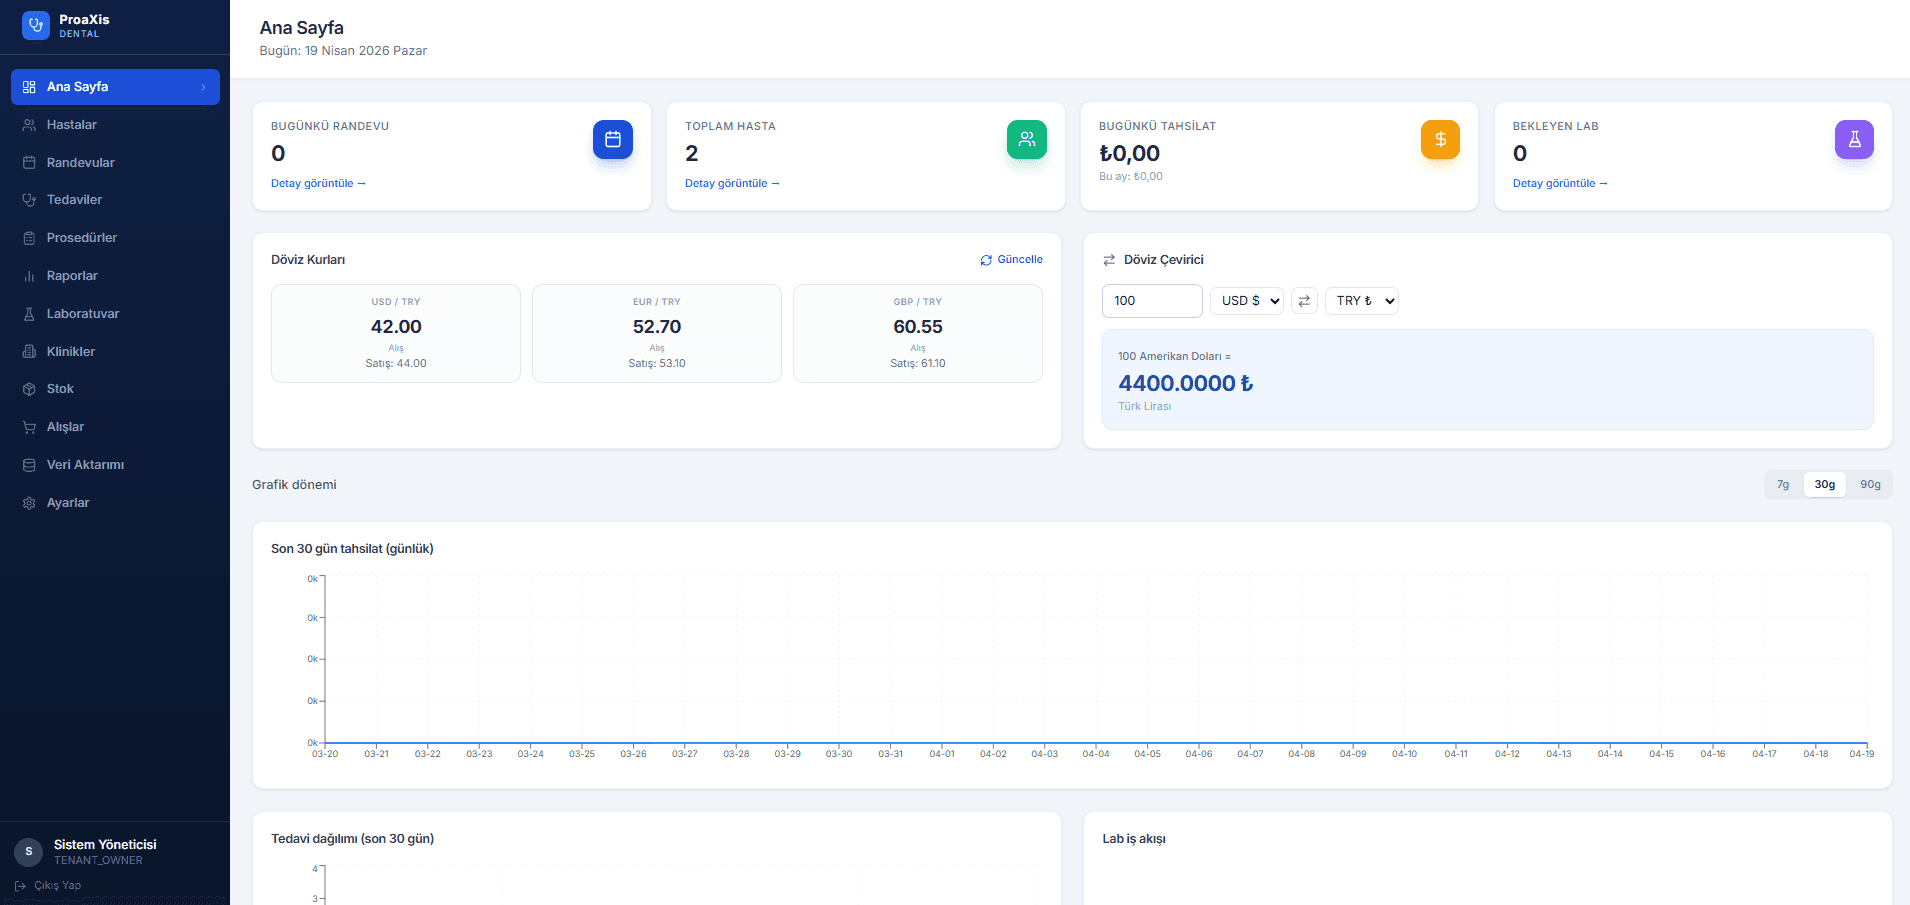Click the EUR / TRY rate card

point(657,334)
